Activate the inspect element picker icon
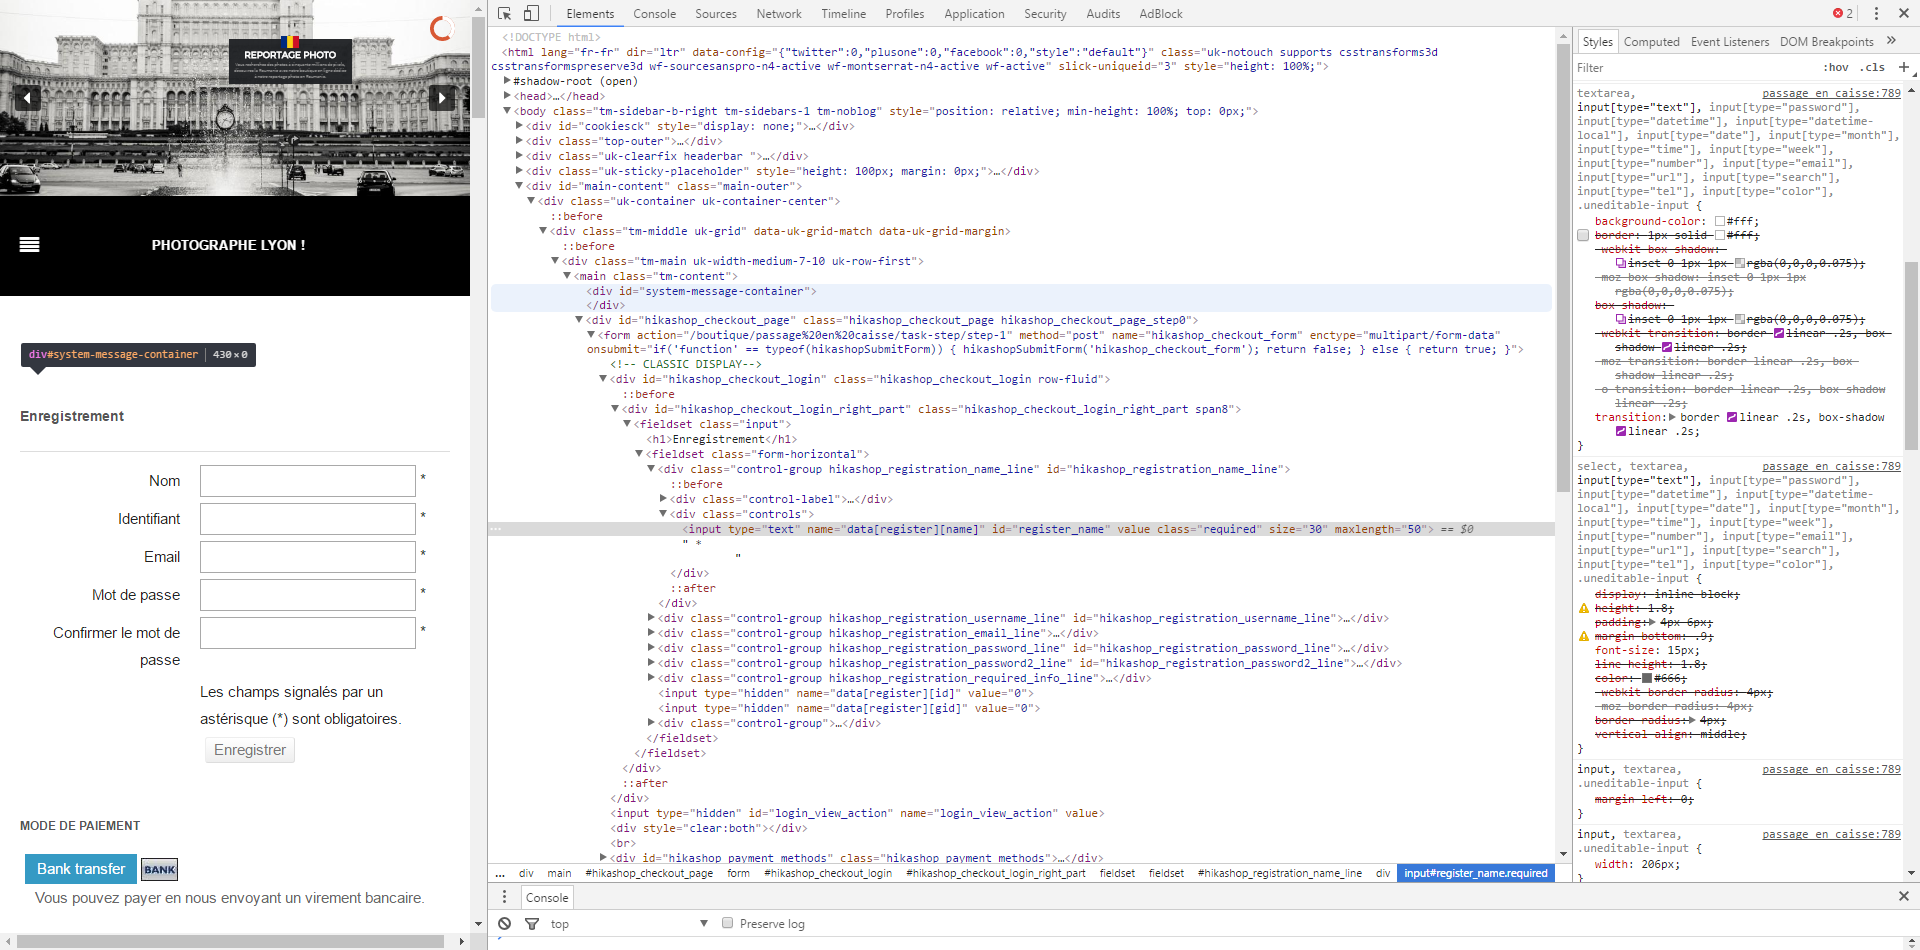The width and height of the screenshot is (1920, 950). [x=505, y=14]
